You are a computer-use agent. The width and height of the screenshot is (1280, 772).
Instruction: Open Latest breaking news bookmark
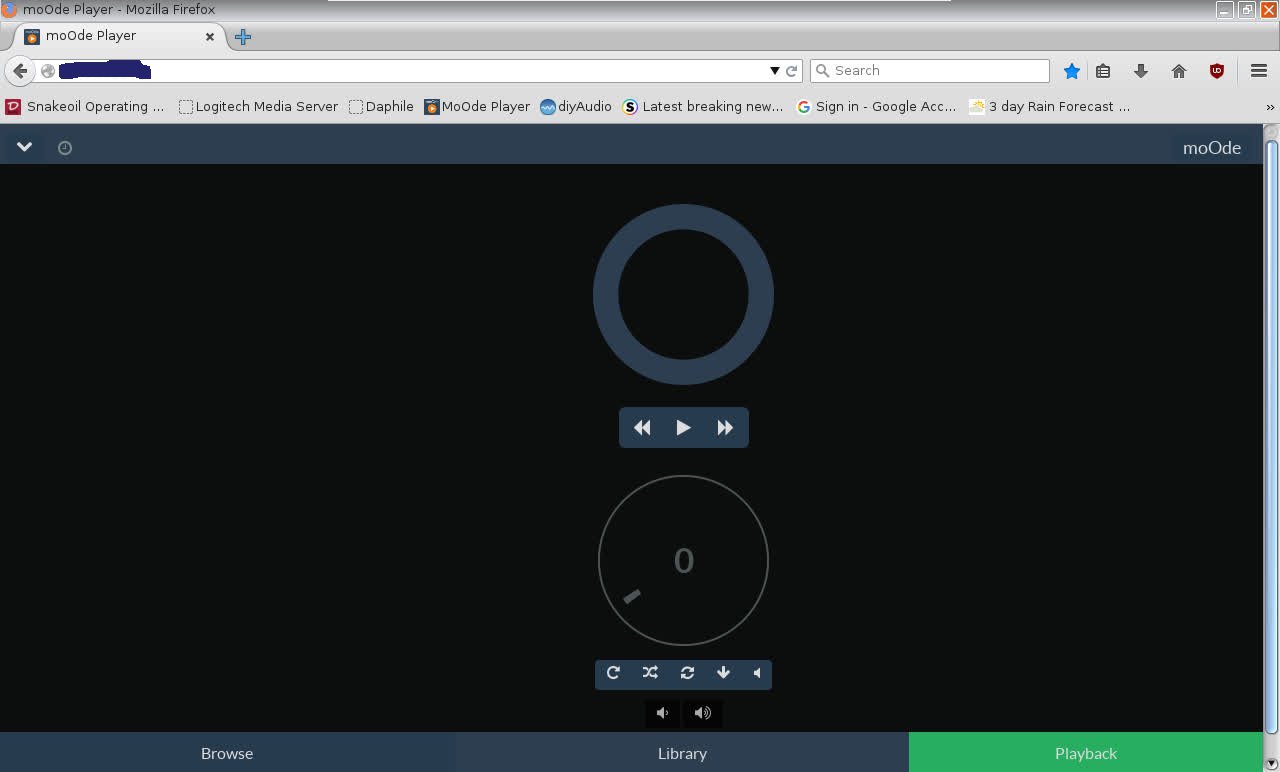702,106
